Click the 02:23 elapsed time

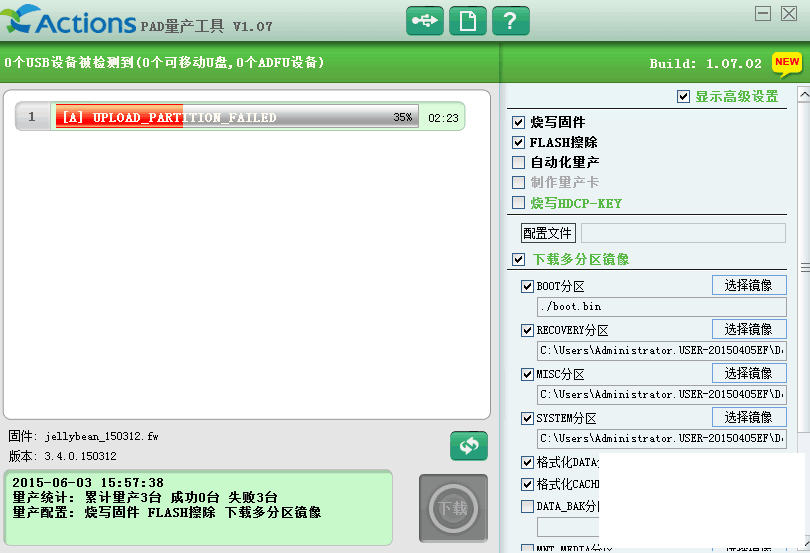pyautogui.click(x=443, y=118)
